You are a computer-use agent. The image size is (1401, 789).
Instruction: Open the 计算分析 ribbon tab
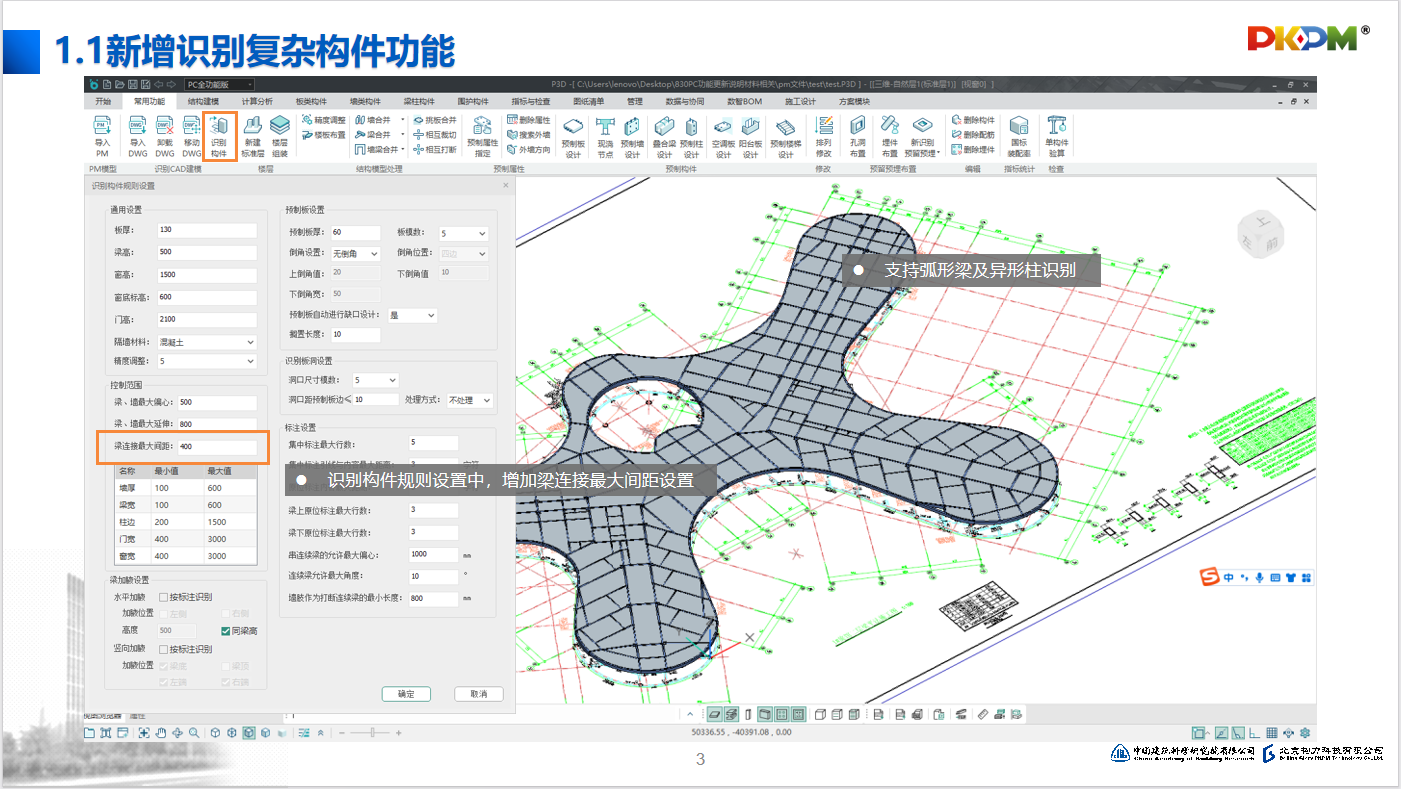[x=257, y=101]
